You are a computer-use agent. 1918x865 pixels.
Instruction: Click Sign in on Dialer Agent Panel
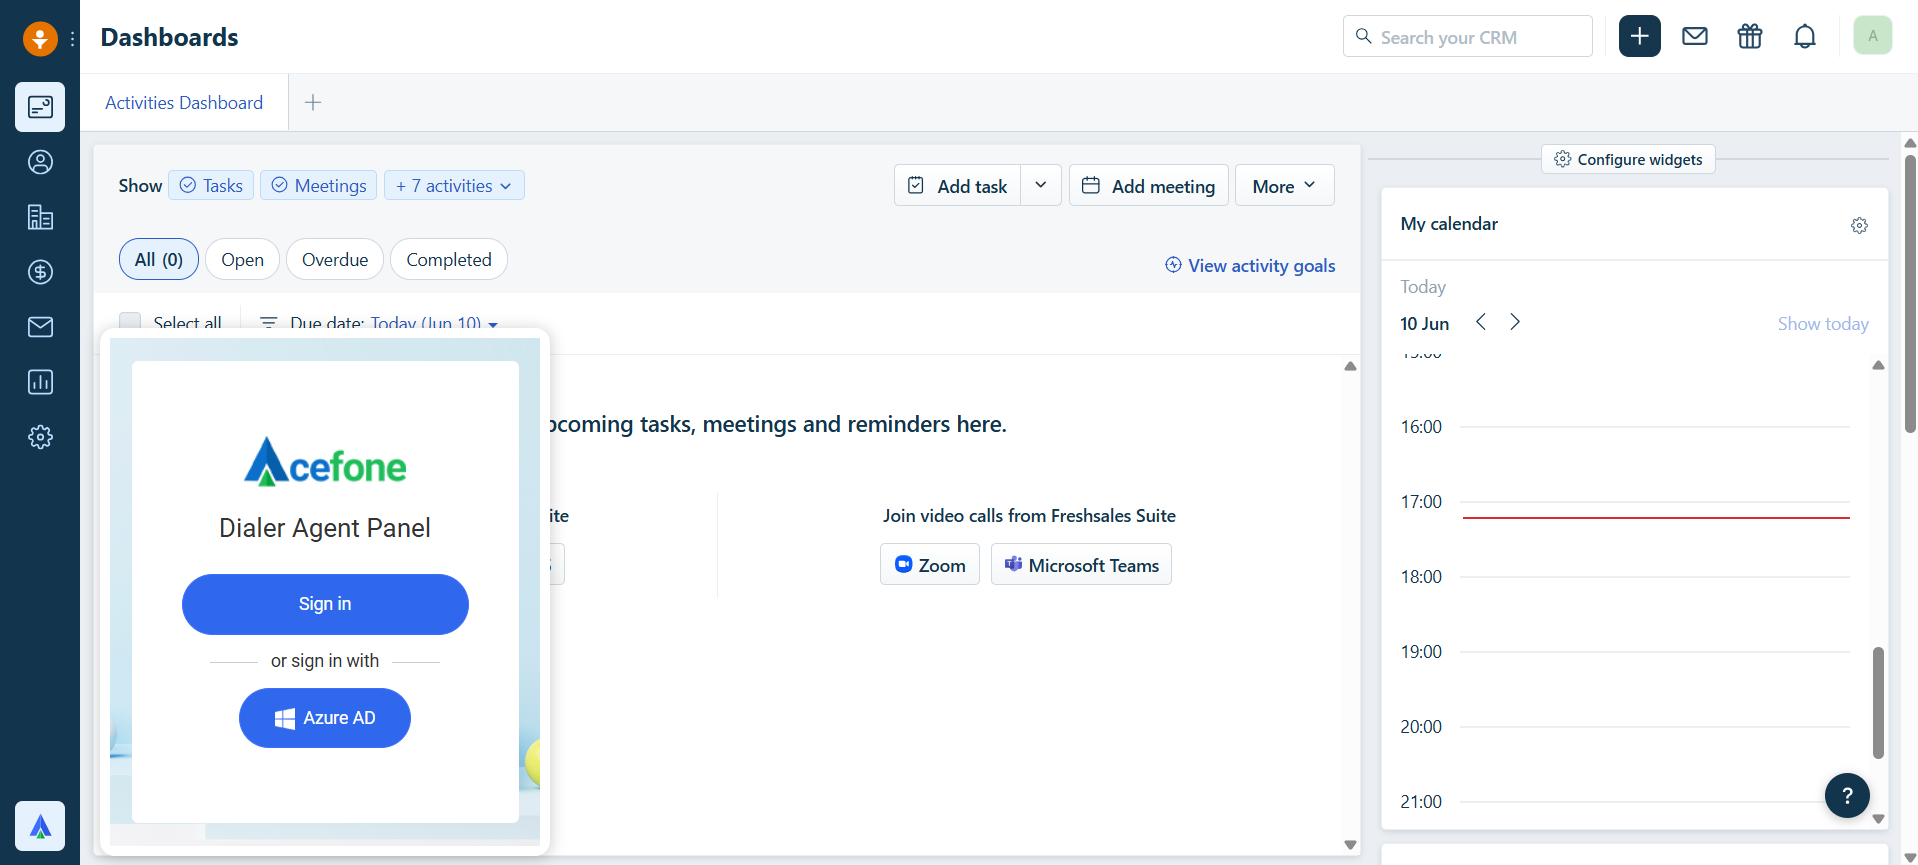point(325,604)
